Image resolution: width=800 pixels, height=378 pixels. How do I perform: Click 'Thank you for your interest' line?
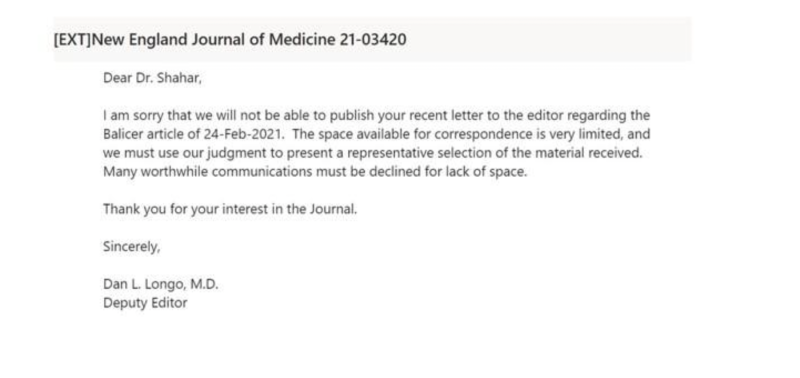230,209
